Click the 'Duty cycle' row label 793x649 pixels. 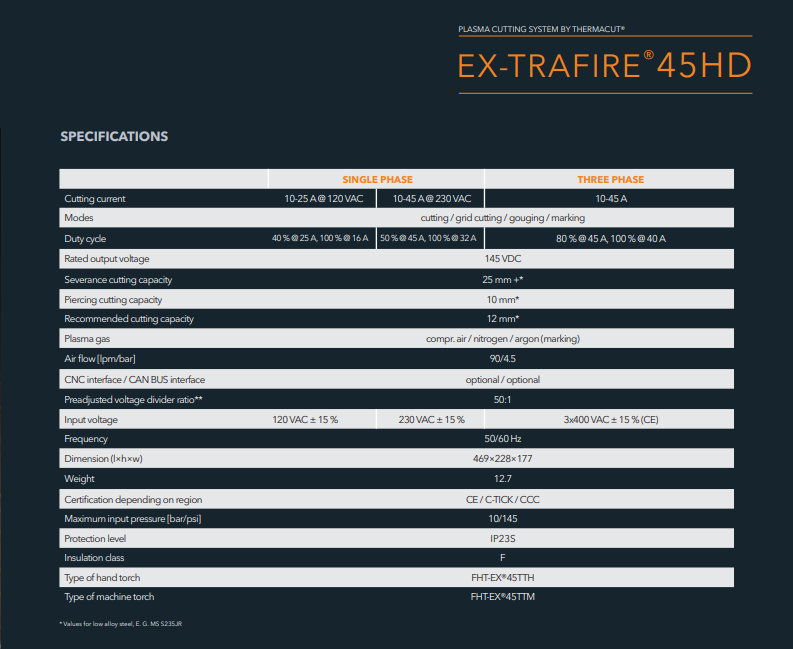tap(85, 239)
